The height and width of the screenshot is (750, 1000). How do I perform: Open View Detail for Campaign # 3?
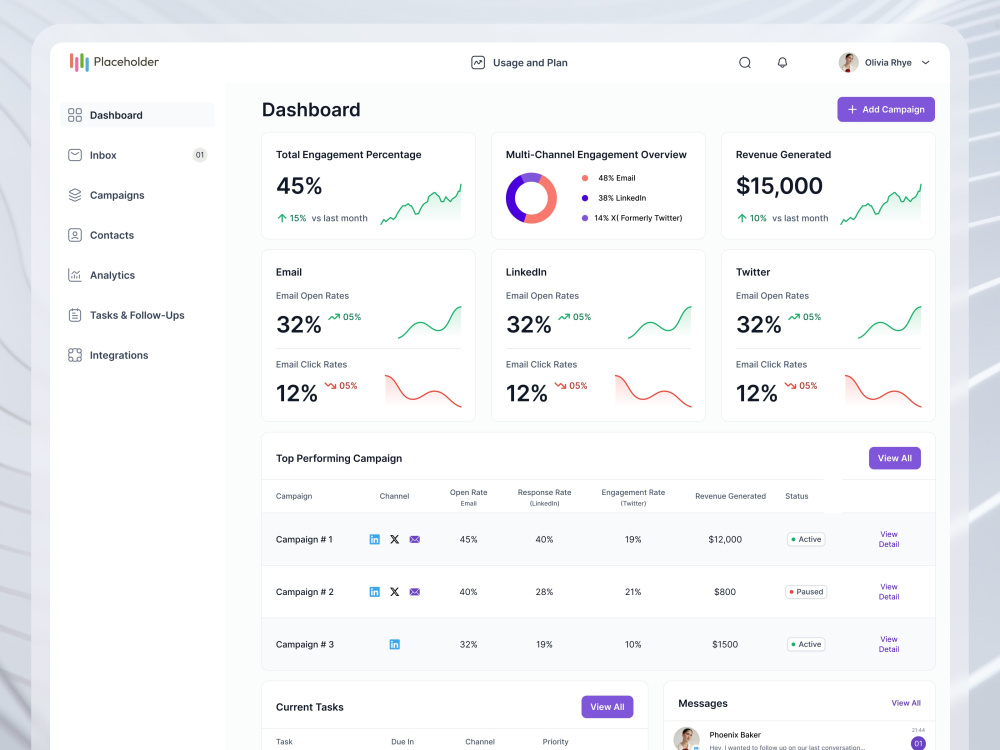888,644
